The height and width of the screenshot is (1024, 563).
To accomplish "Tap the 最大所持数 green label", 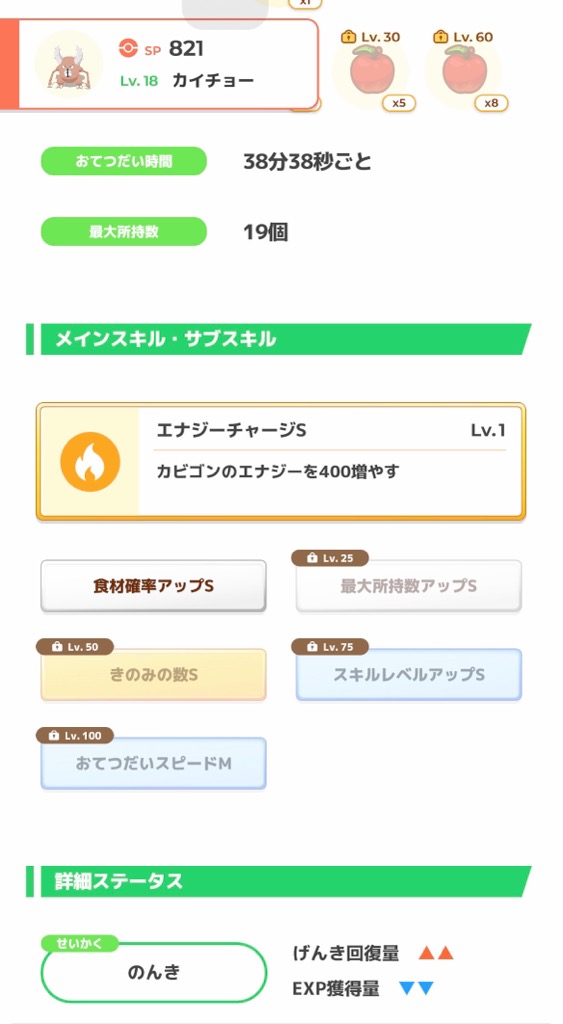I will tap(124, 232).
